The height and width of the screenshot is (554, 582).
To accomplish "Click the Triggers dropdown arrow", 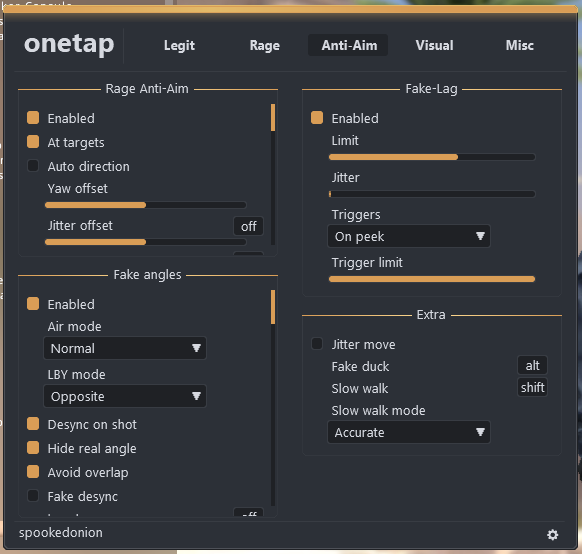I will point(480,236).
